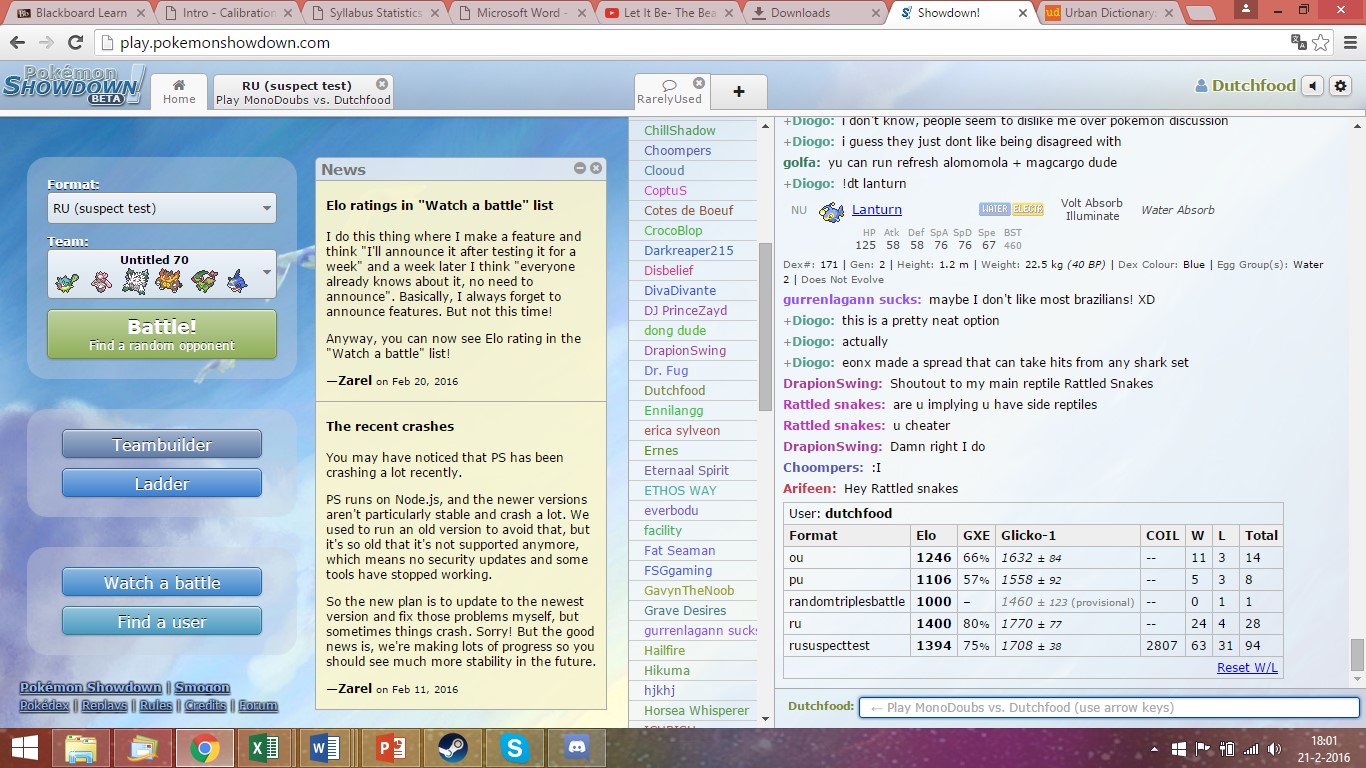Screen dimensions: 1366x768
Task: Click the plus icon to join a room
Action: click(738, 92)
